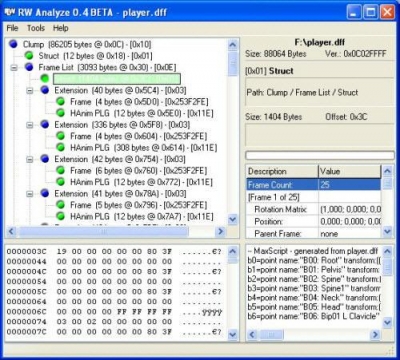400x360 pixels.
Task: Click green icon of HAnim PLG at 0x5E0
Action: pos(60,113)
